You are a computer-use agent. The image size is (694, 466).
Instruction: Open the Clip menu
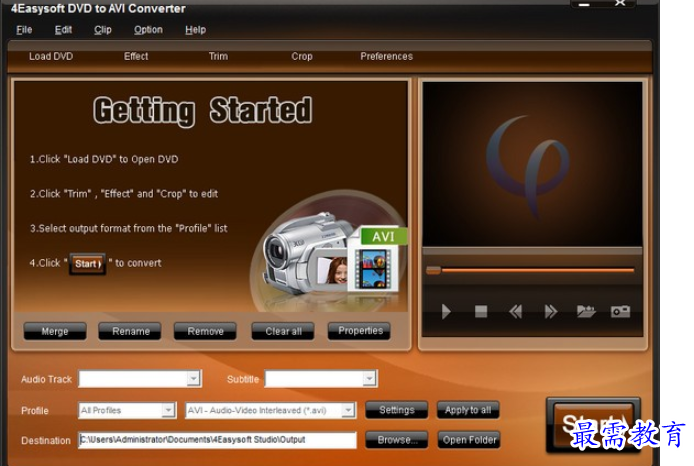[103, 30]
